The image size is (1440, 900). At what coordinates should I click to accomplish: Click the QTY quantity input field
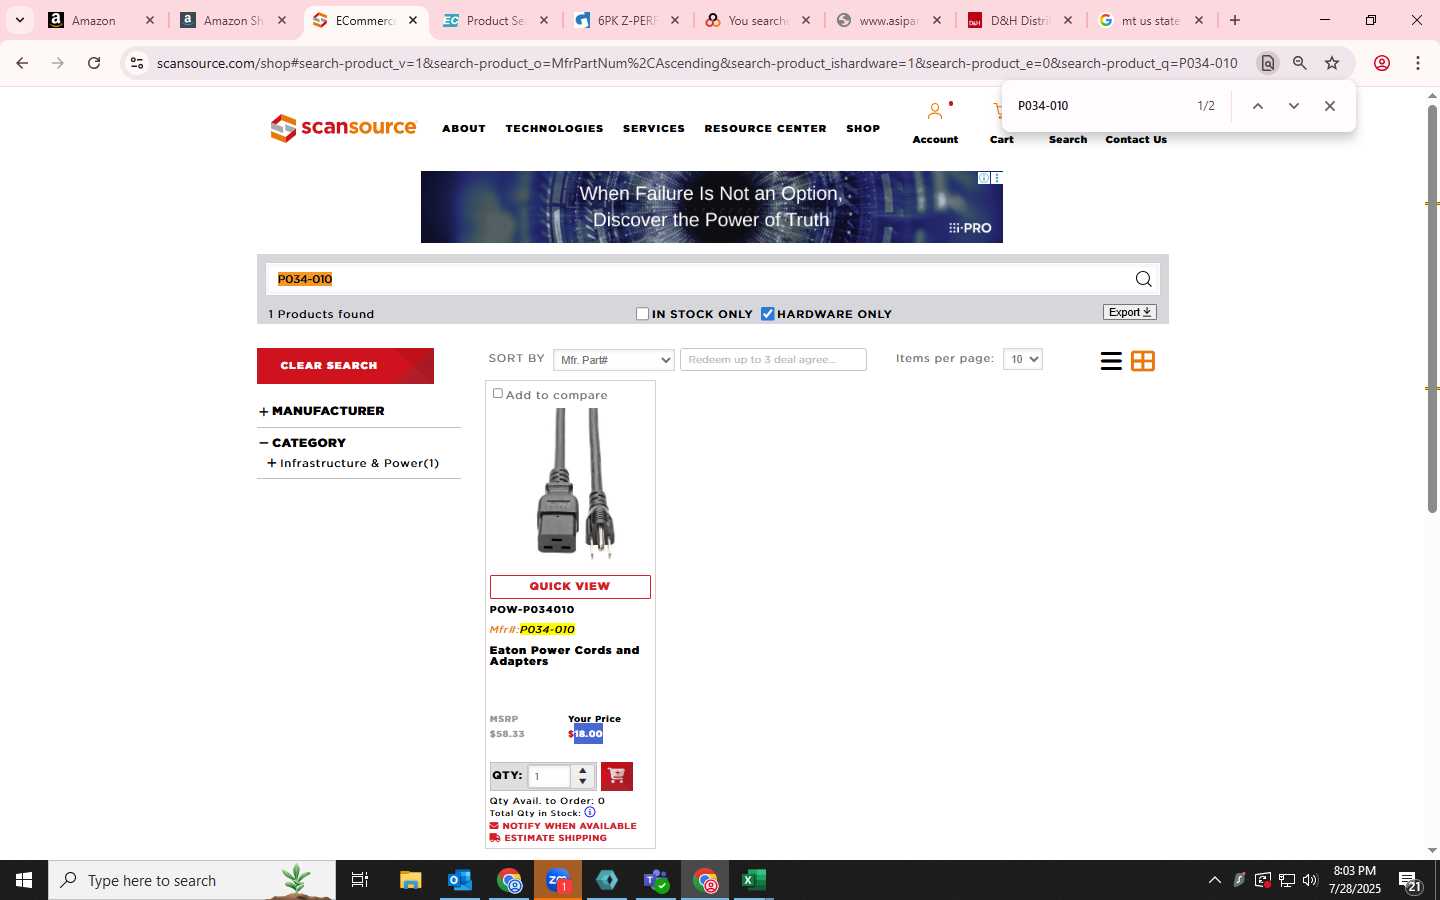tap(550, 776)
